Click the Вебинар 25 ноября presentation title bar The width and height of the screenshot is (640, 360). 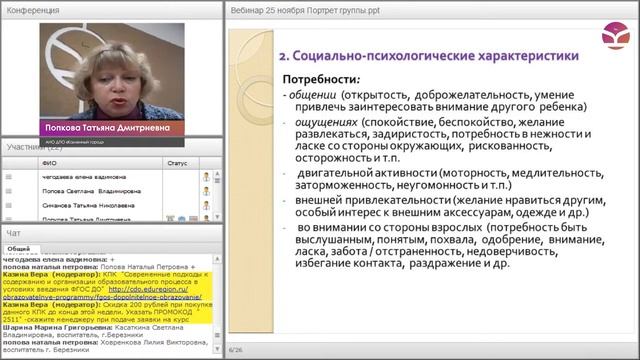432,11
